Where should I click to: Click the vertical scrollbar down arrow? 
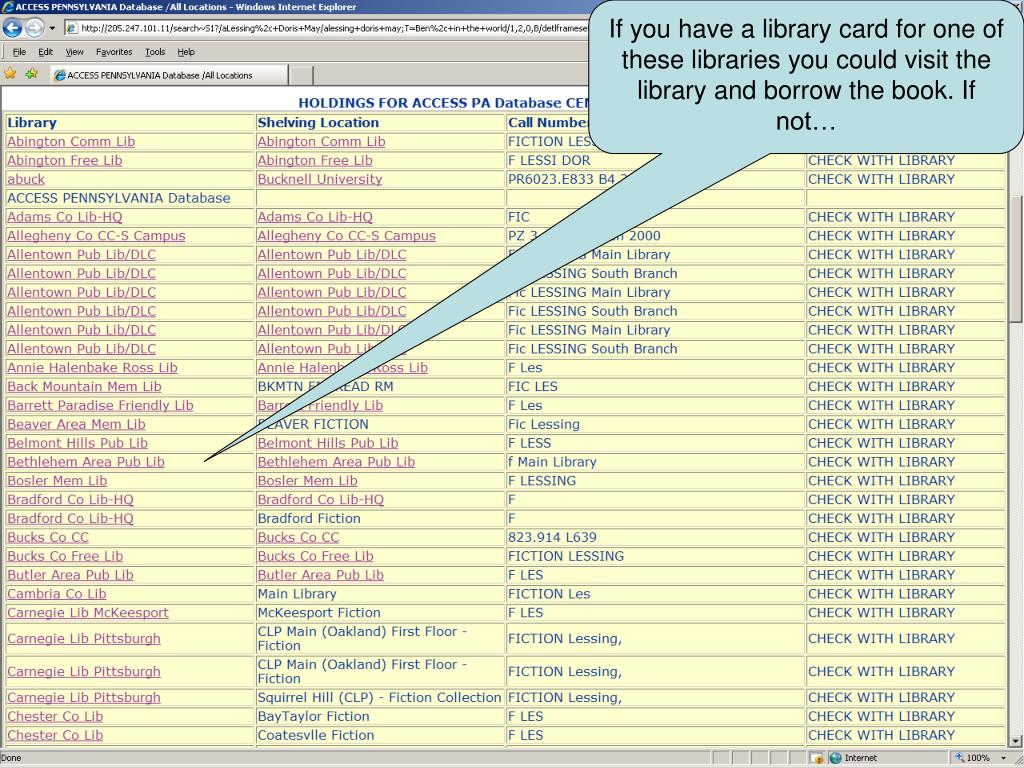point(1016,742)
